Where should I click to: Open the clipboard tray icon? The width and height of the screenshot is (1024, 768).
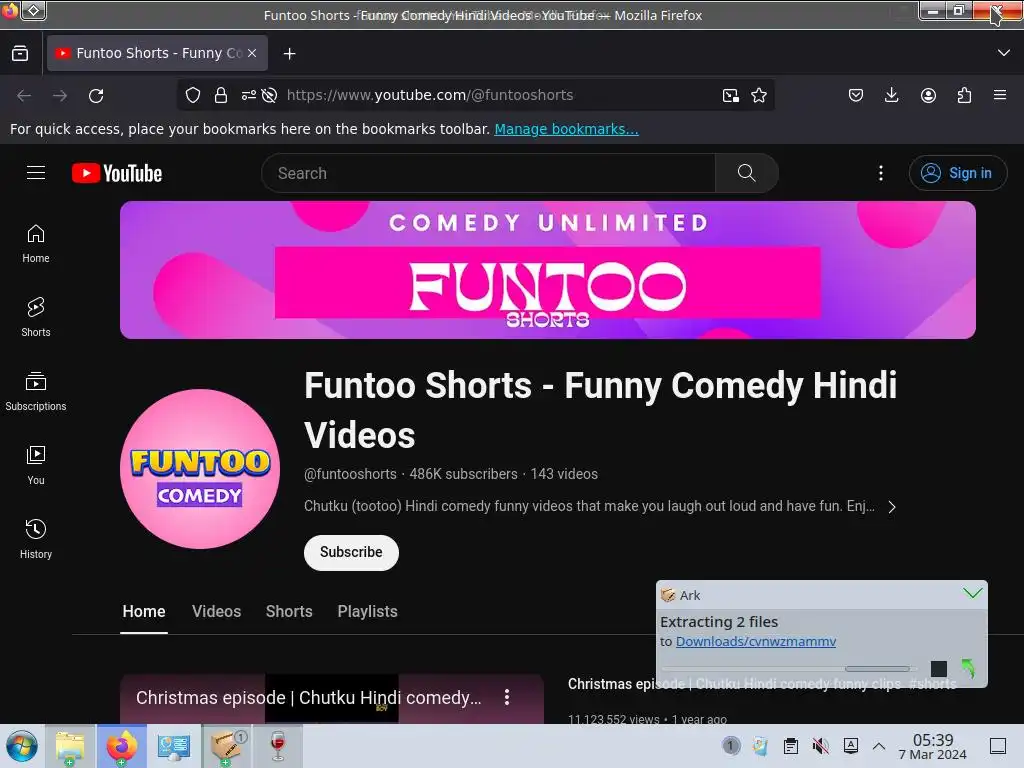point(790,746)
